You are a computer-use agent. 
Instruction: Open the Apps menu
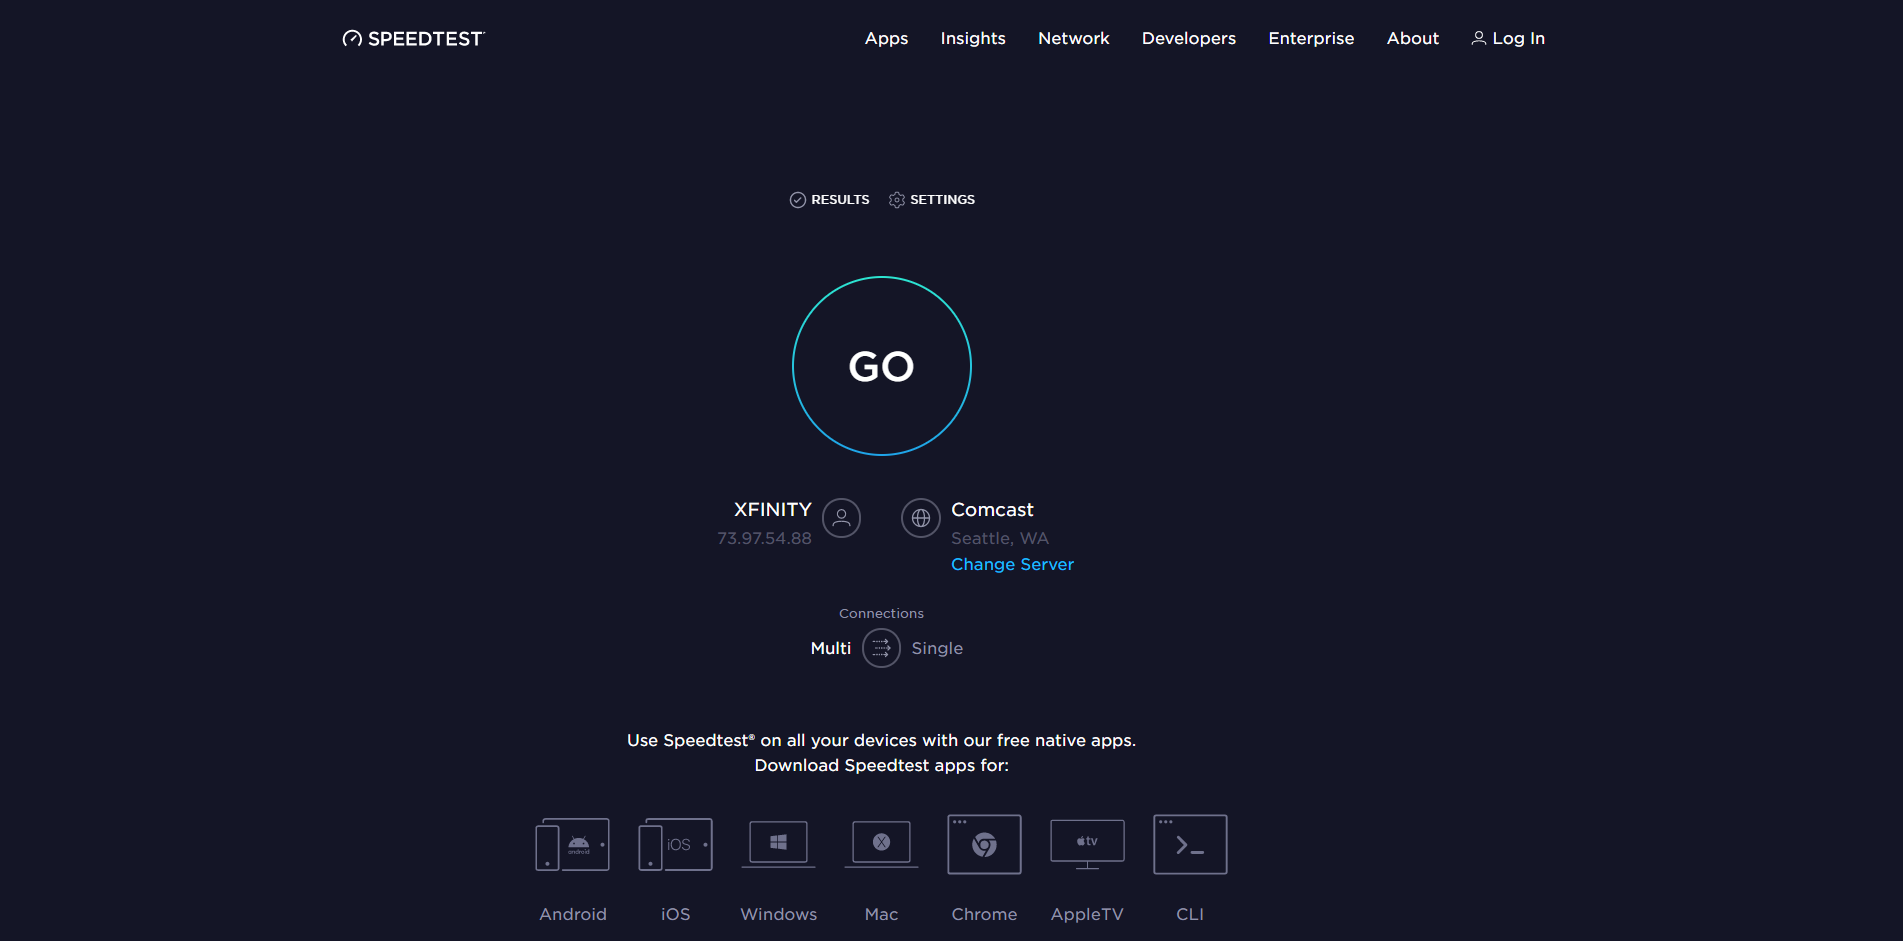click(886, 38)
